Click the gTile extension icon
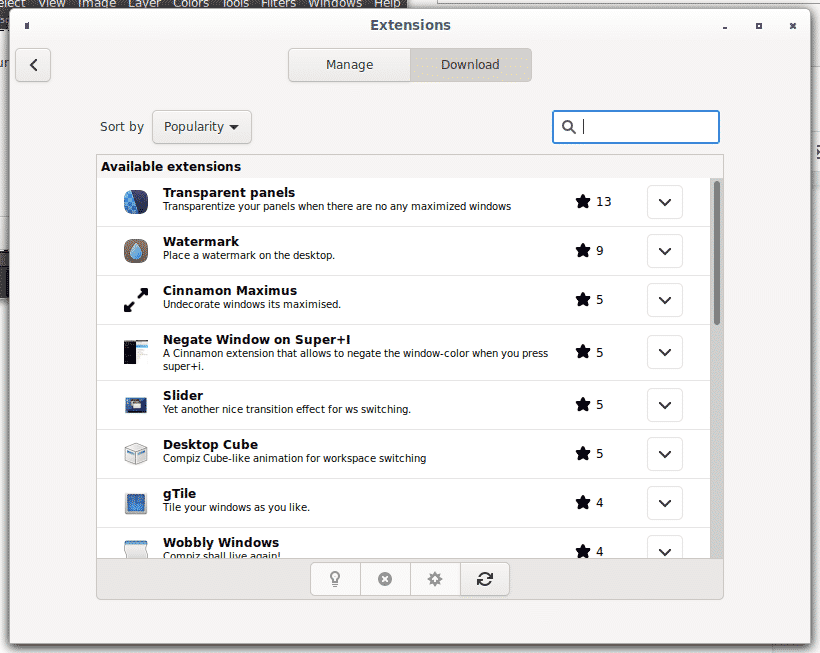Screen dimensions: 820x653 136,502
